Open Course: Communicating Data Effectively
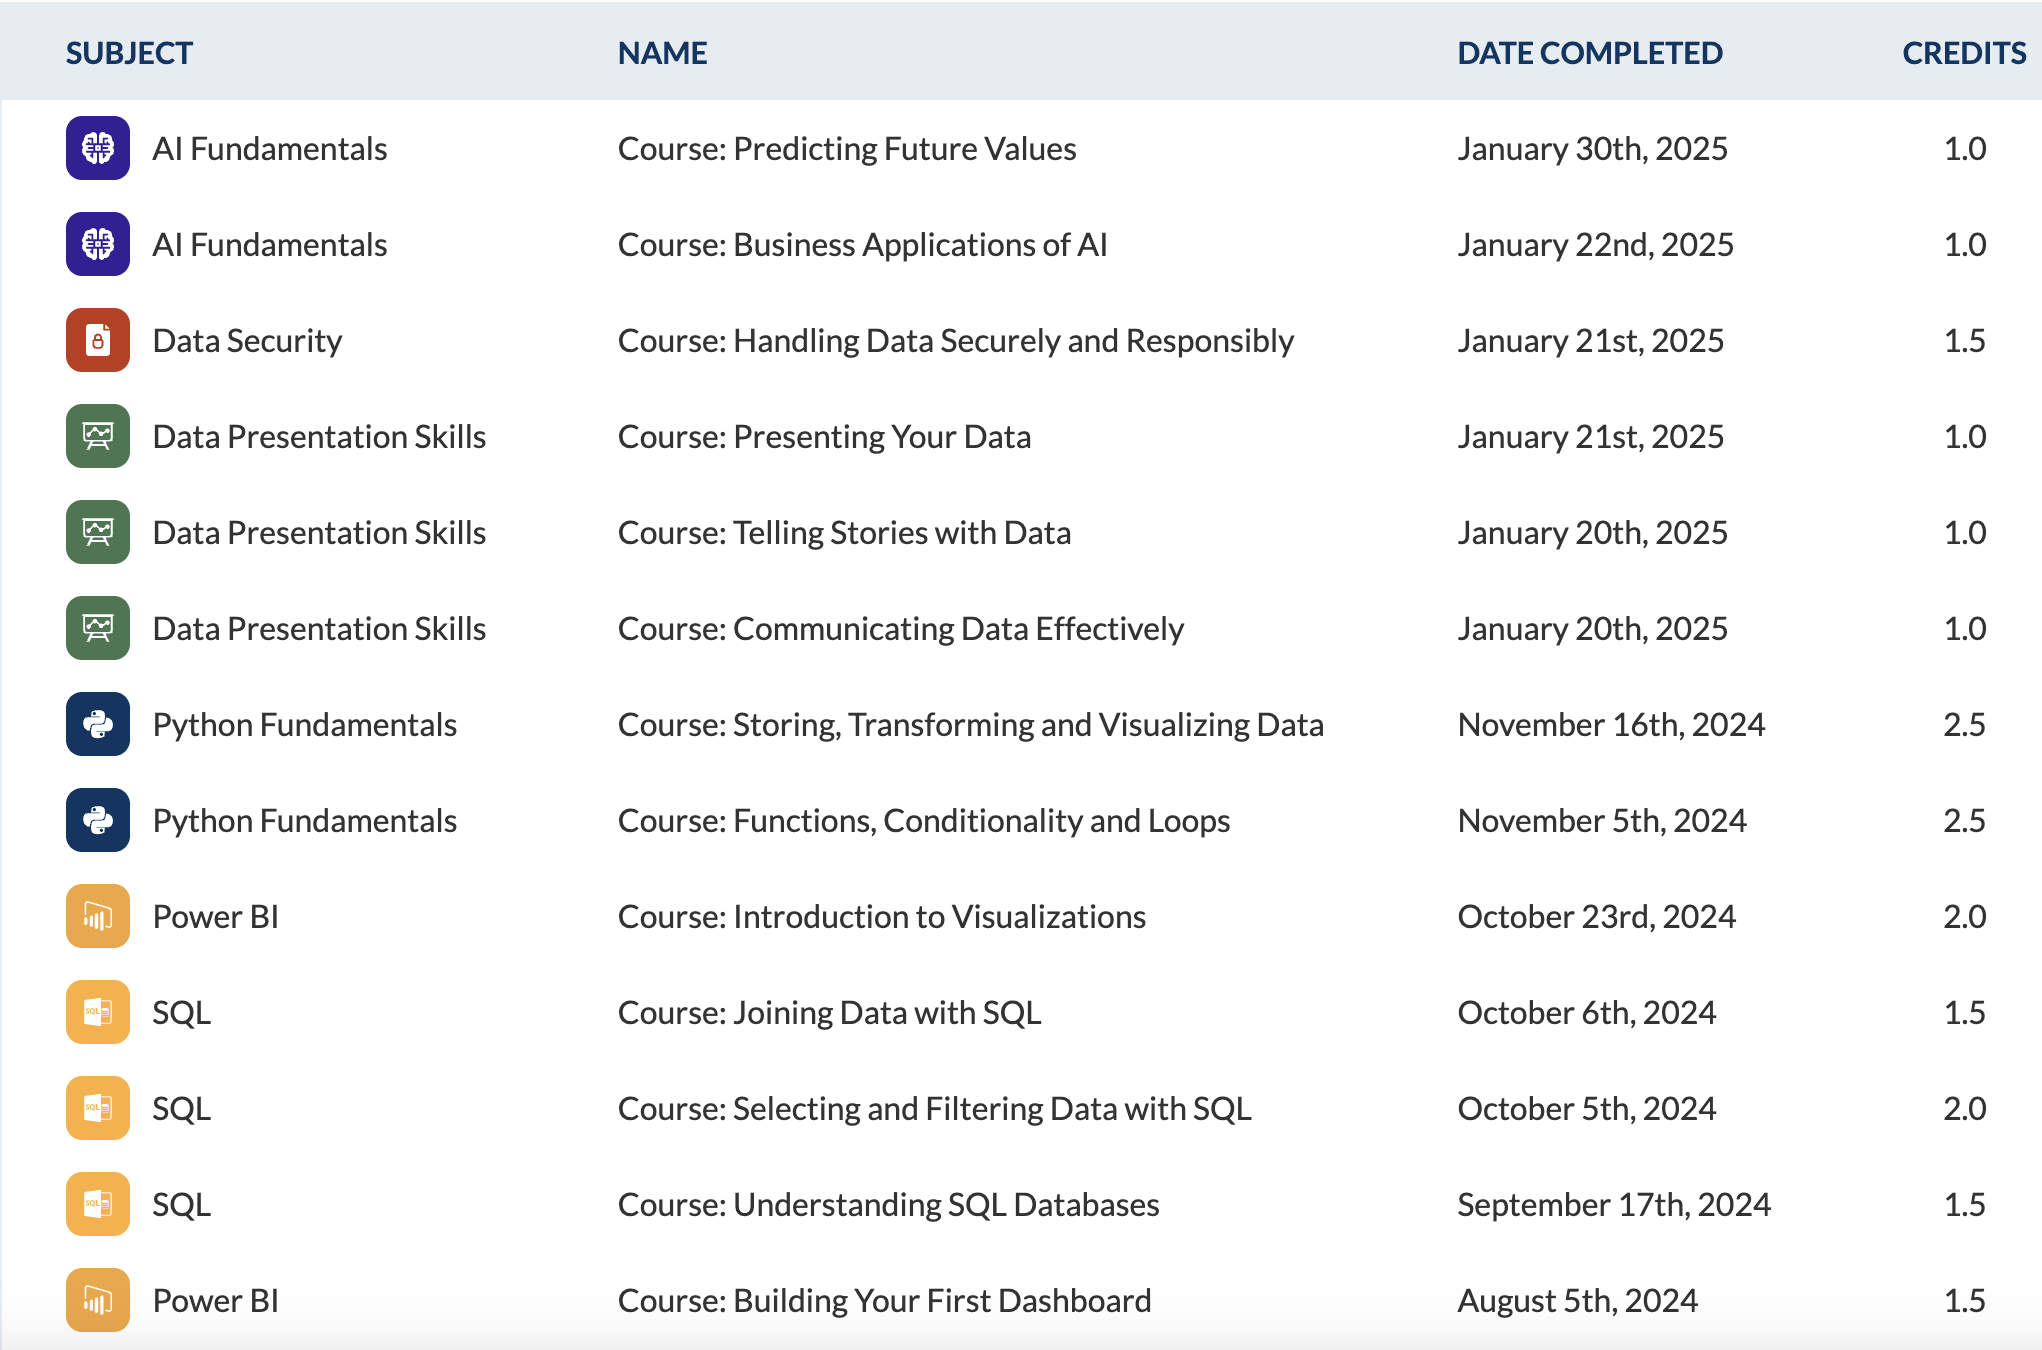Screen dimensions: 2042x1350 [900, 629]
